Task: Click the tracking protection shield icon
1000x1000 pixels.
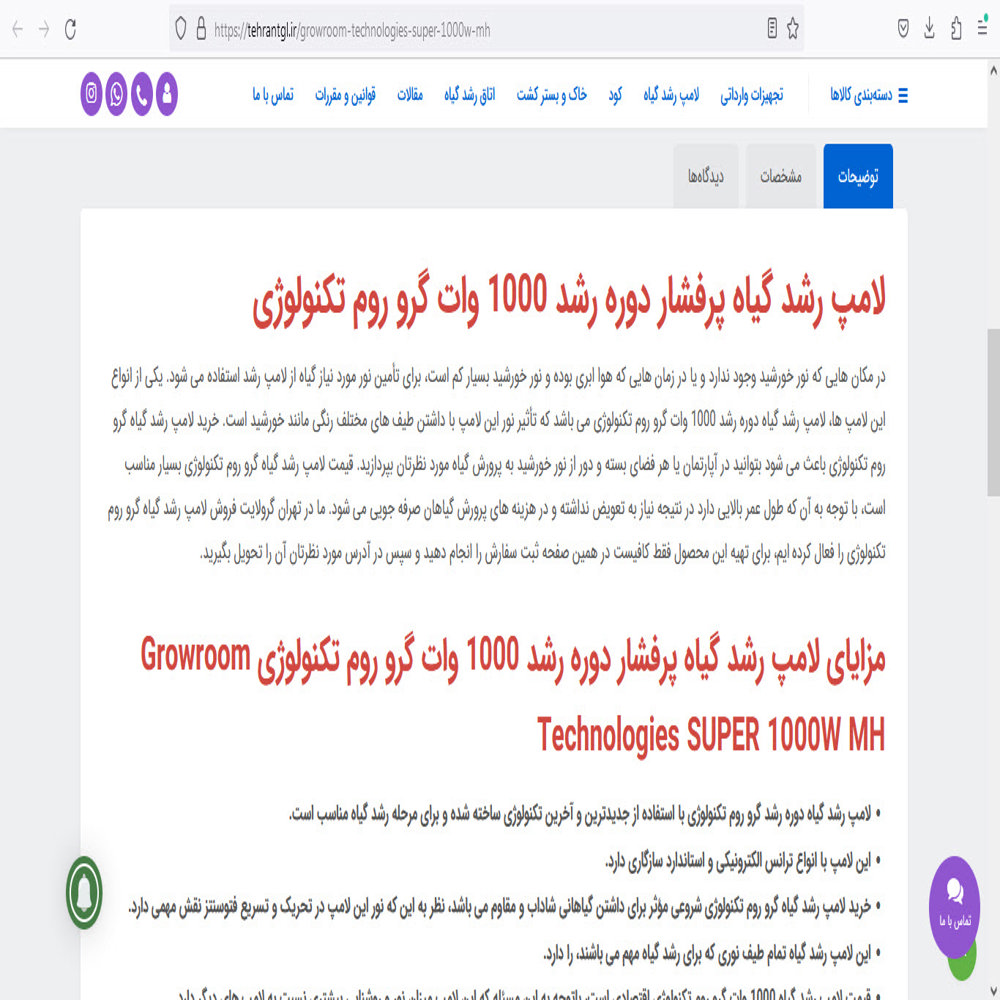Action: coord(181,29)
